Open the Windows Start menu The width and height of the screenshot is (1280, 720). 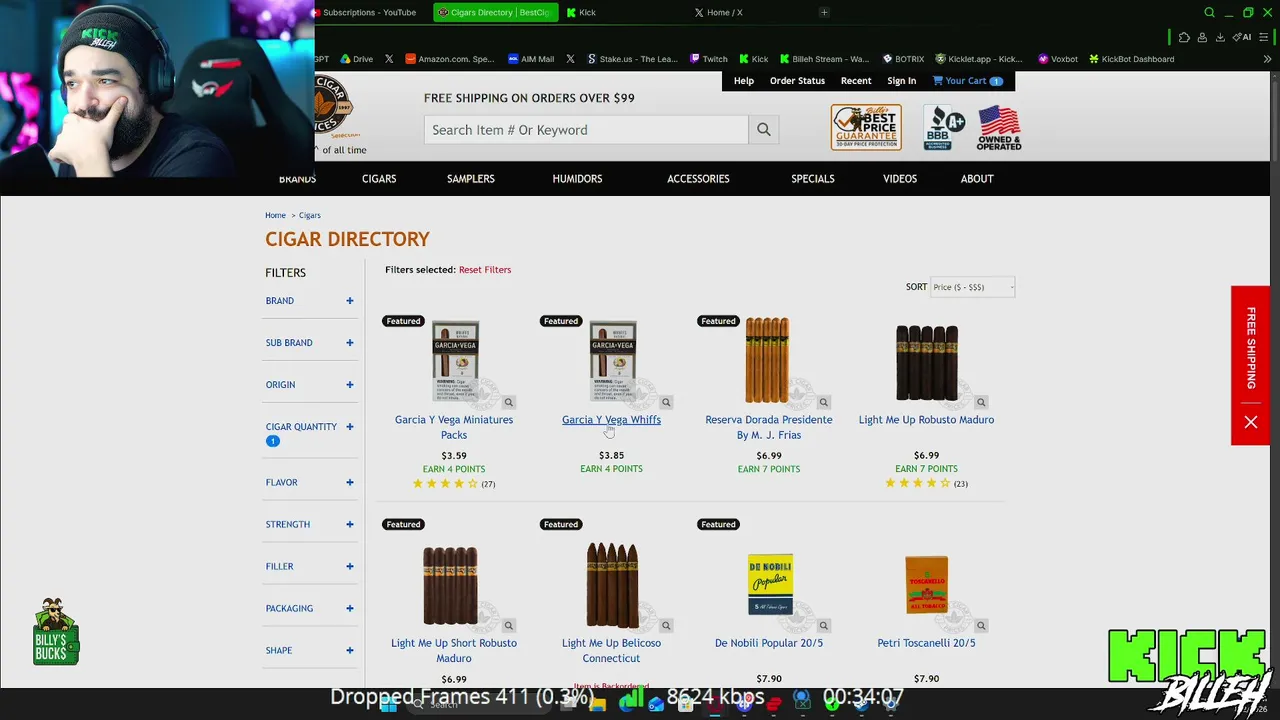point(388,704)
